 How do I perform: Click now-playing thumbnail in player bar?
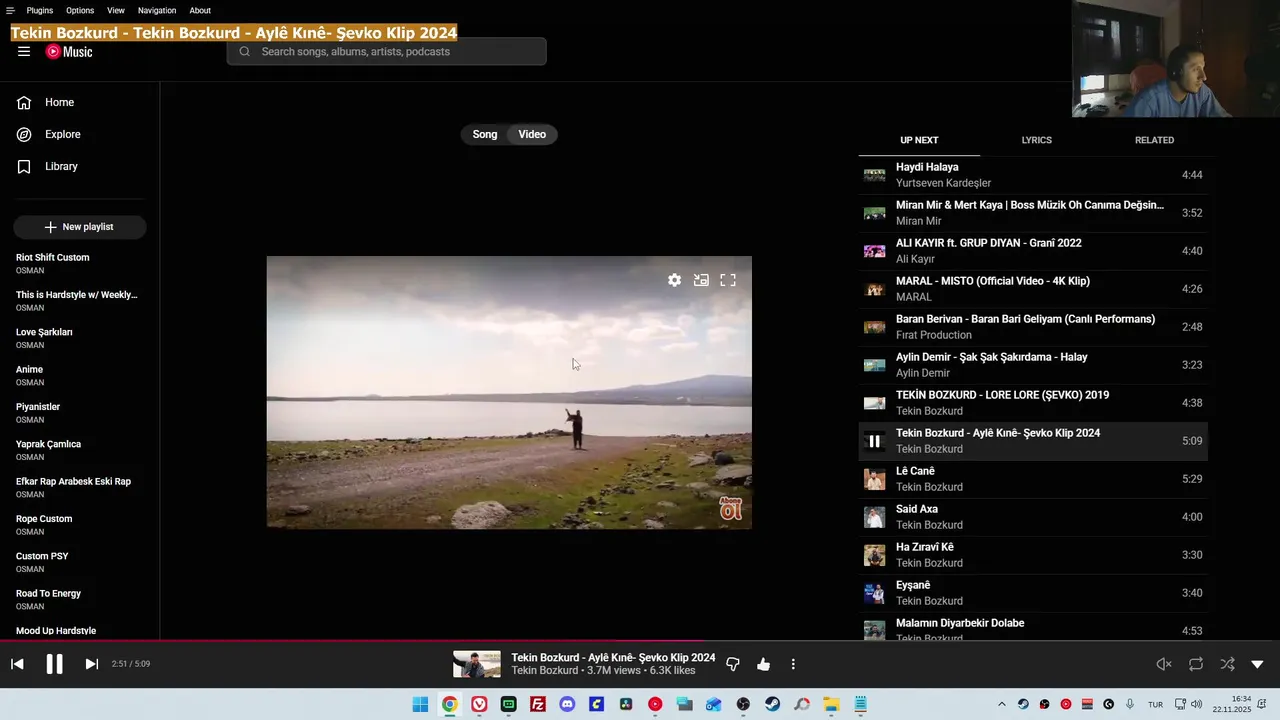tap(477, 664)
